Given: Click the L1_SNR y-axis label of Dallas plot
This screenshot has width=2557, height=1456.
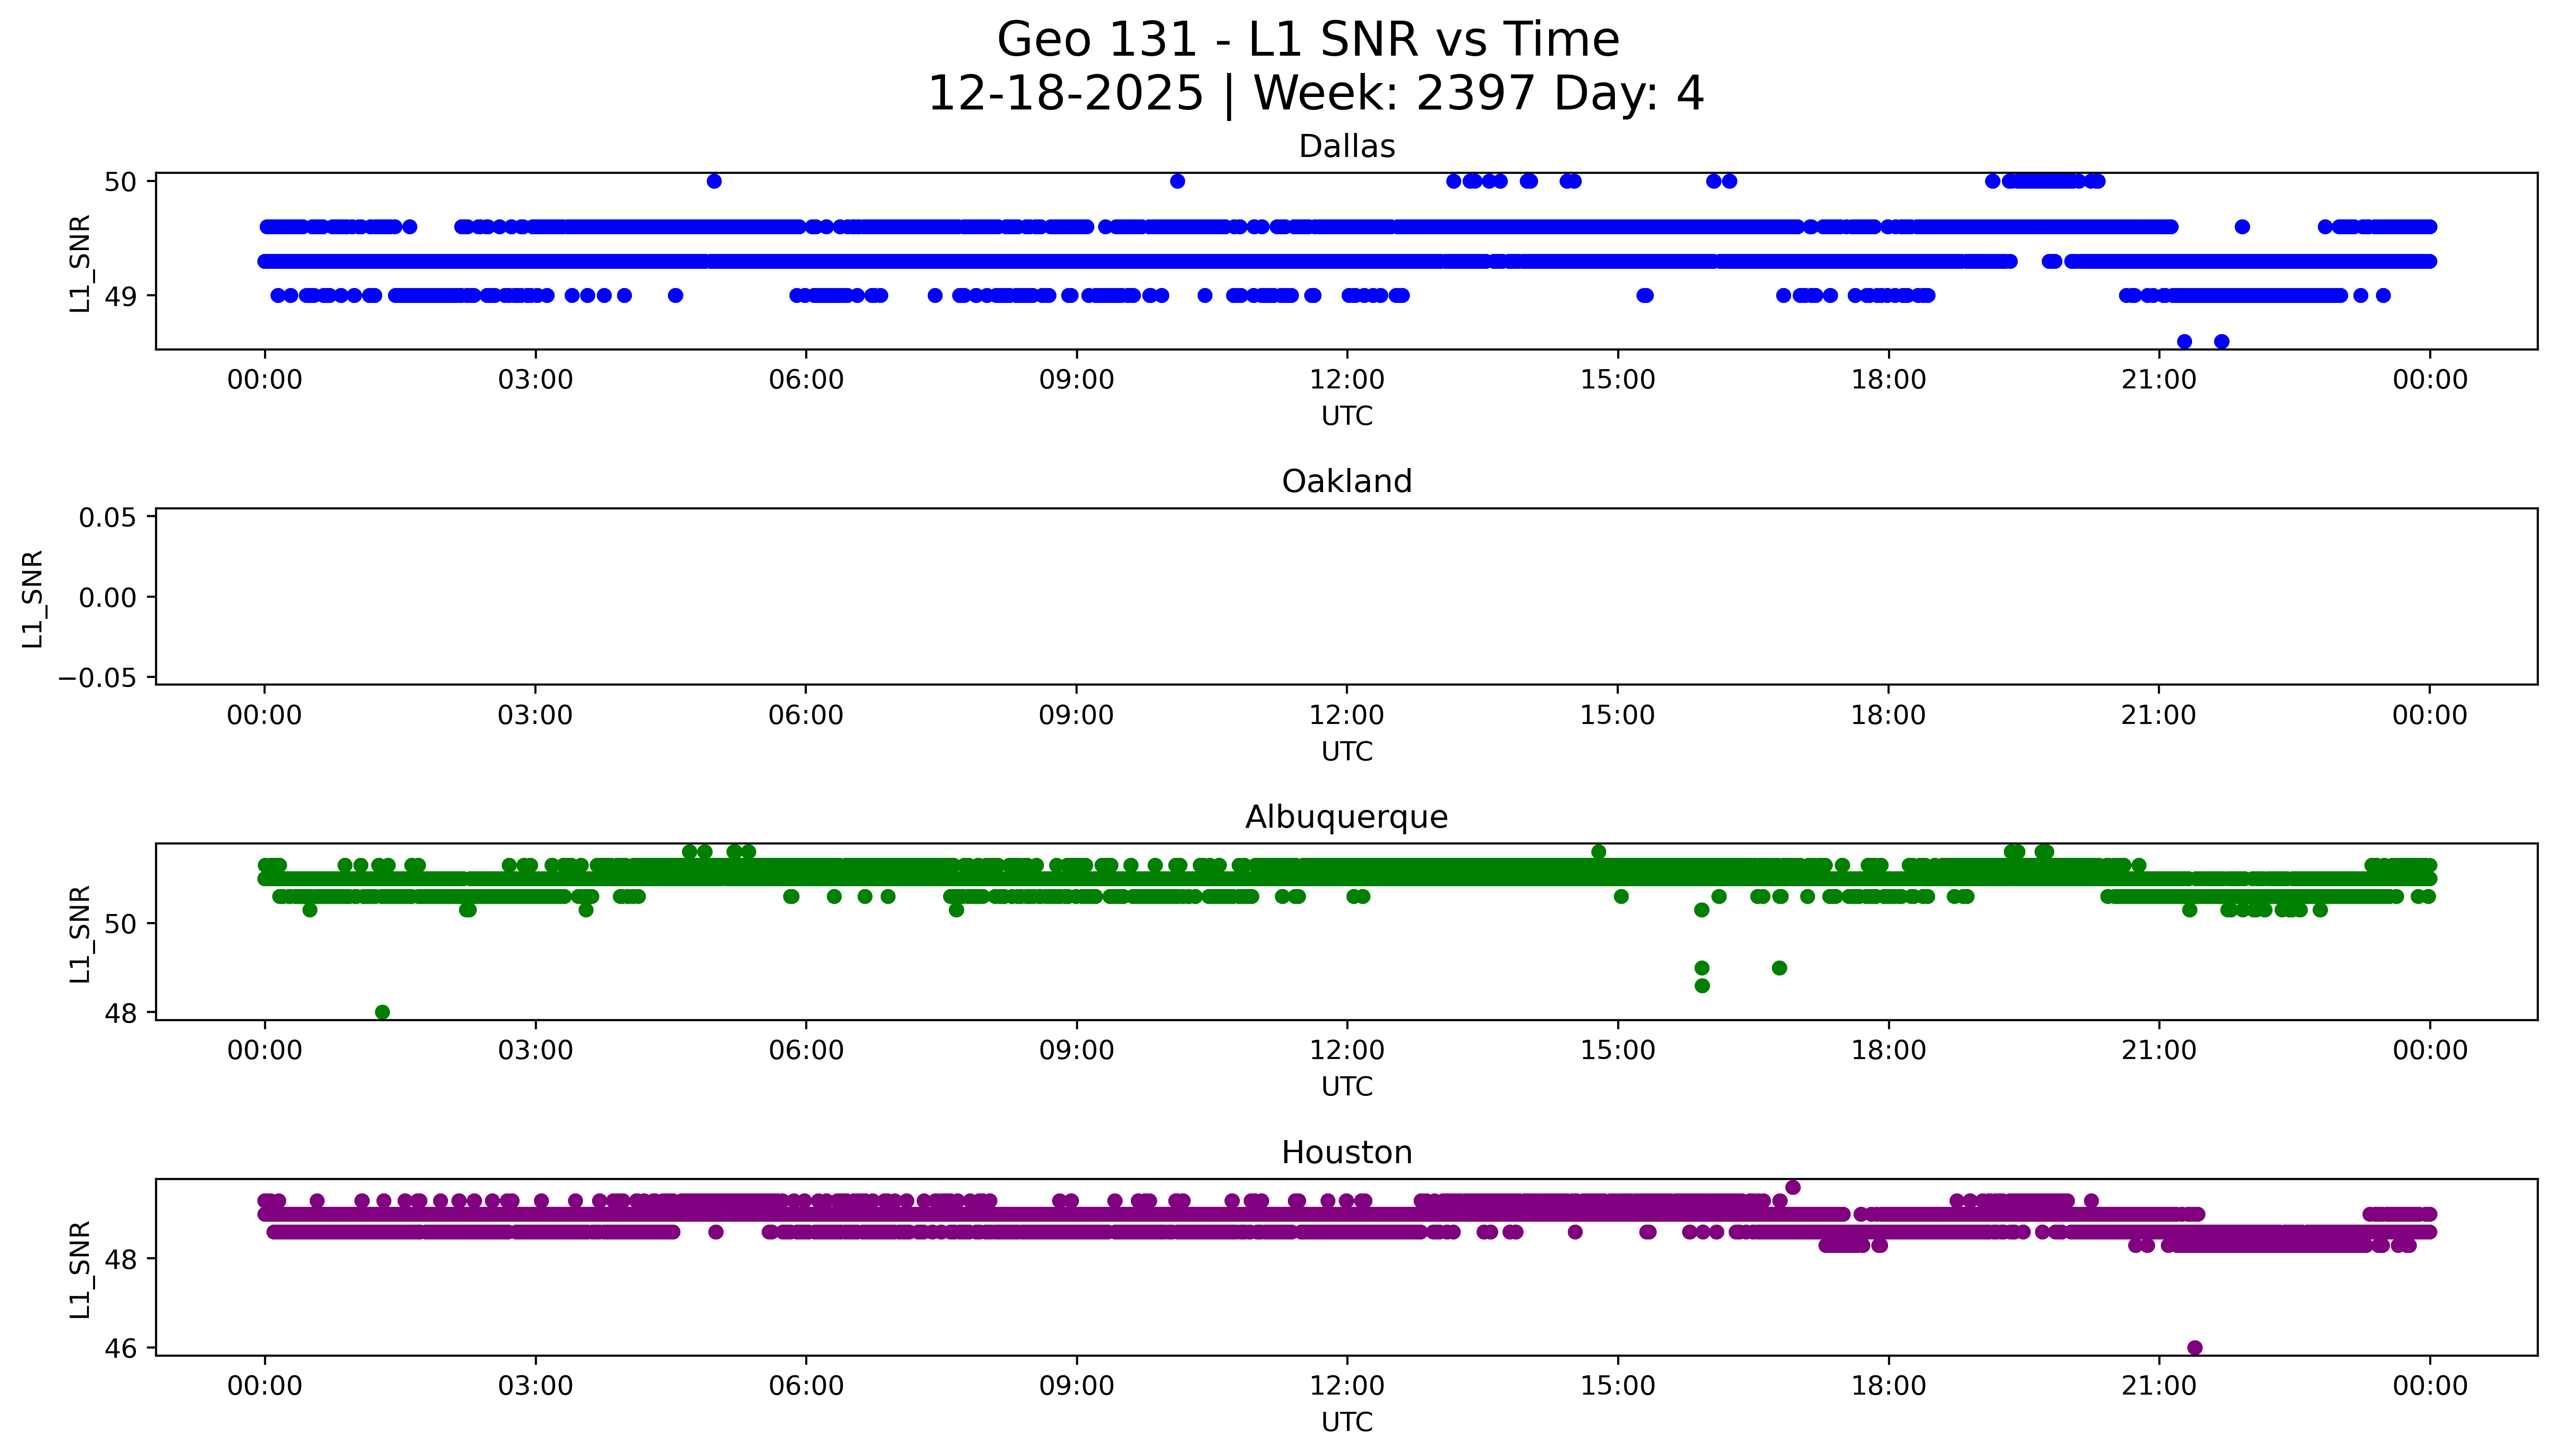Looking at the screenshot, I should coord(80,263).
